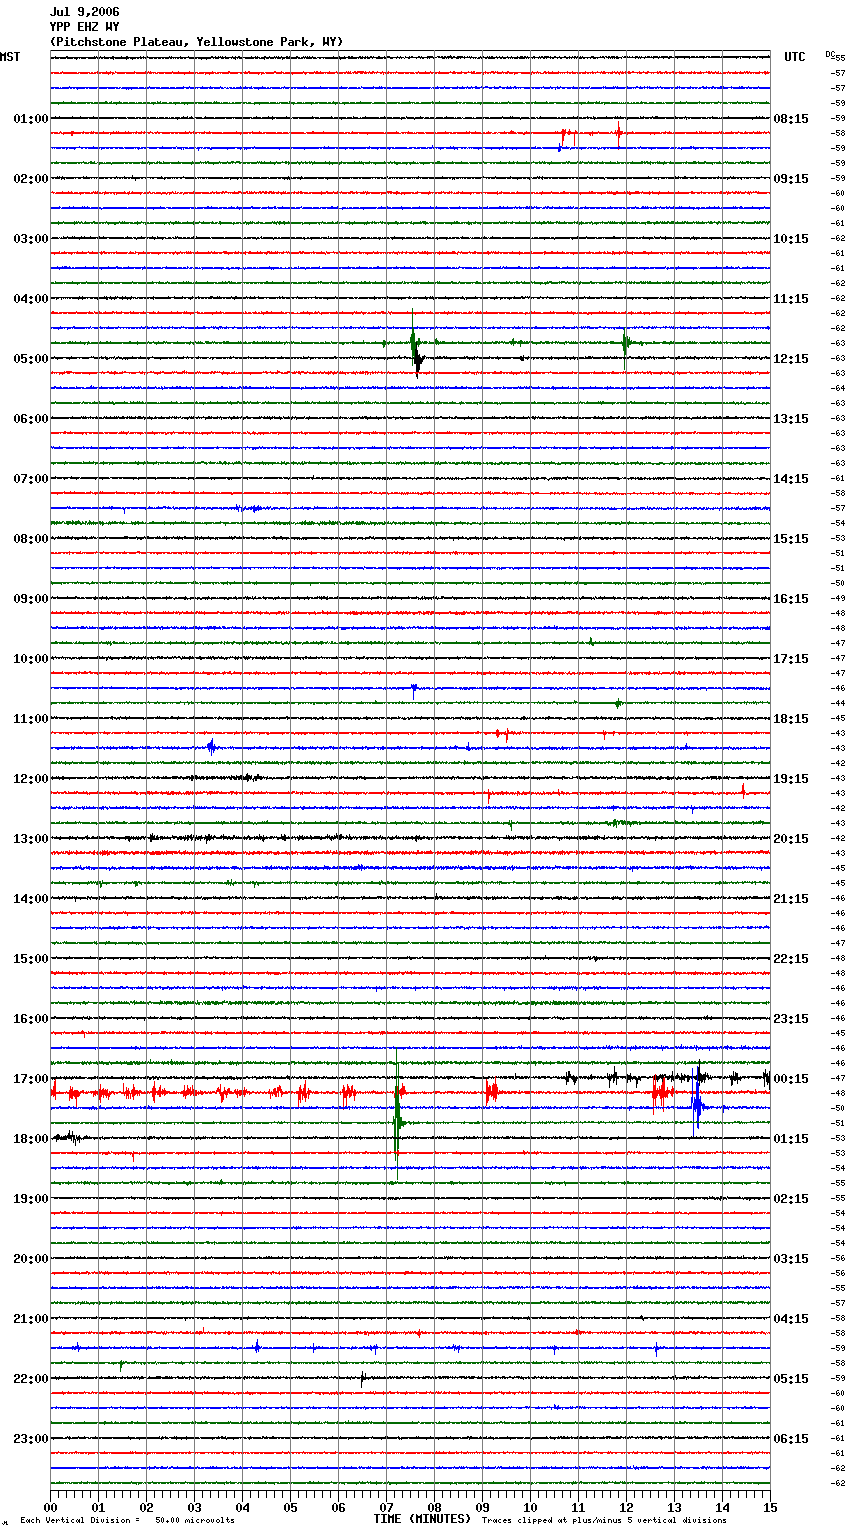Viewport: 850px width, 1534px height.
Task: Select the "23:00" MST row label
Action: (31, 1439)
